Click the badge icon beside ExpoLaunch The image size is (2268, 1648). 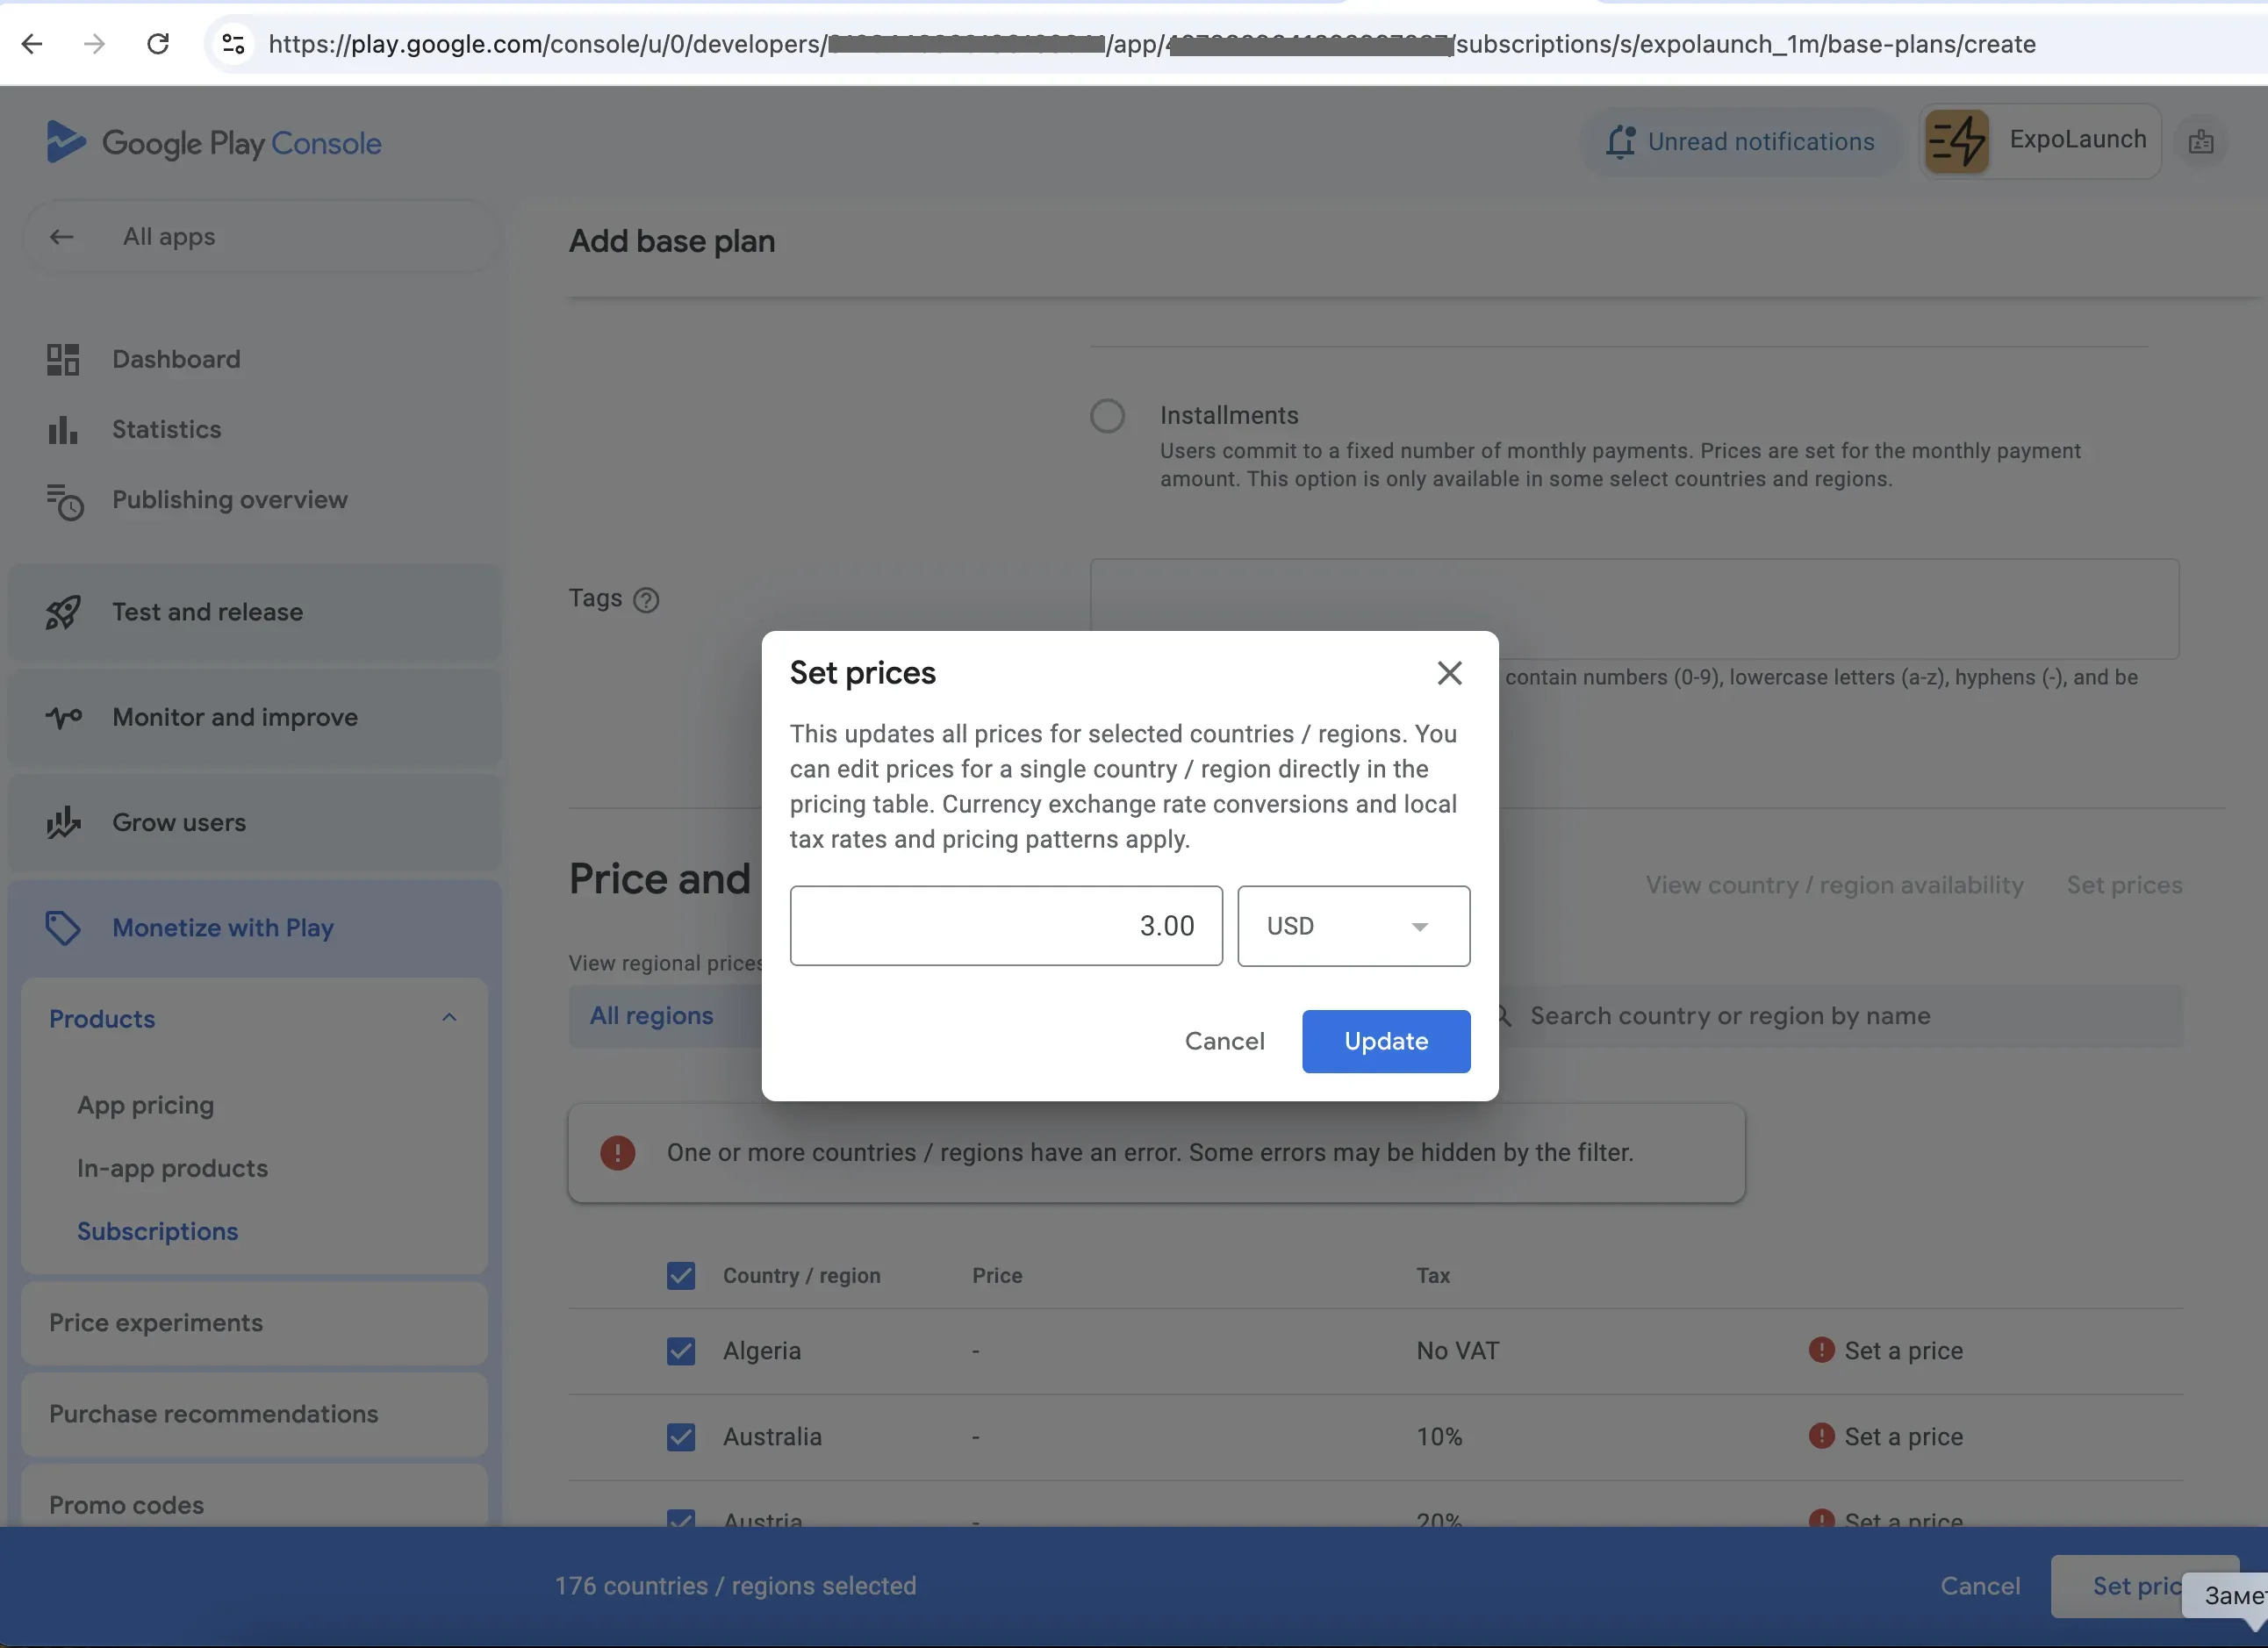2201,142
